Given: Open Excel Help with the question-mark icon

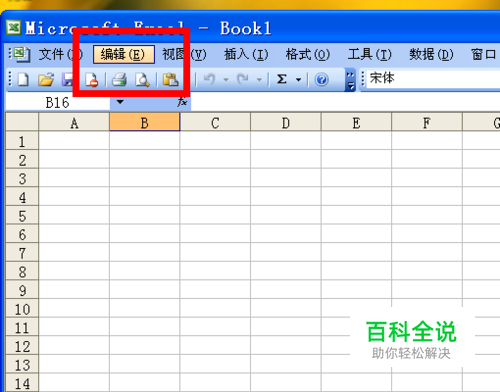Looking at the screenshot, I should click(x=322, y=80).
